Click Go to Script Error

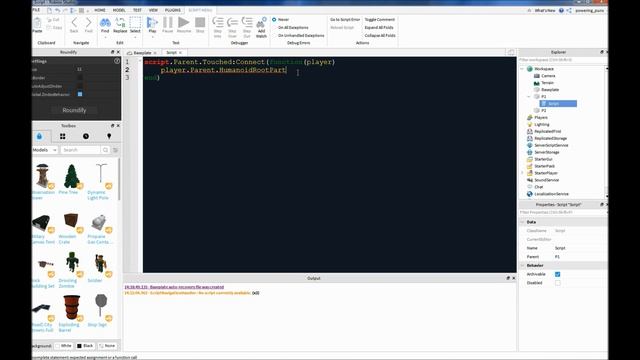coord(345,19)
